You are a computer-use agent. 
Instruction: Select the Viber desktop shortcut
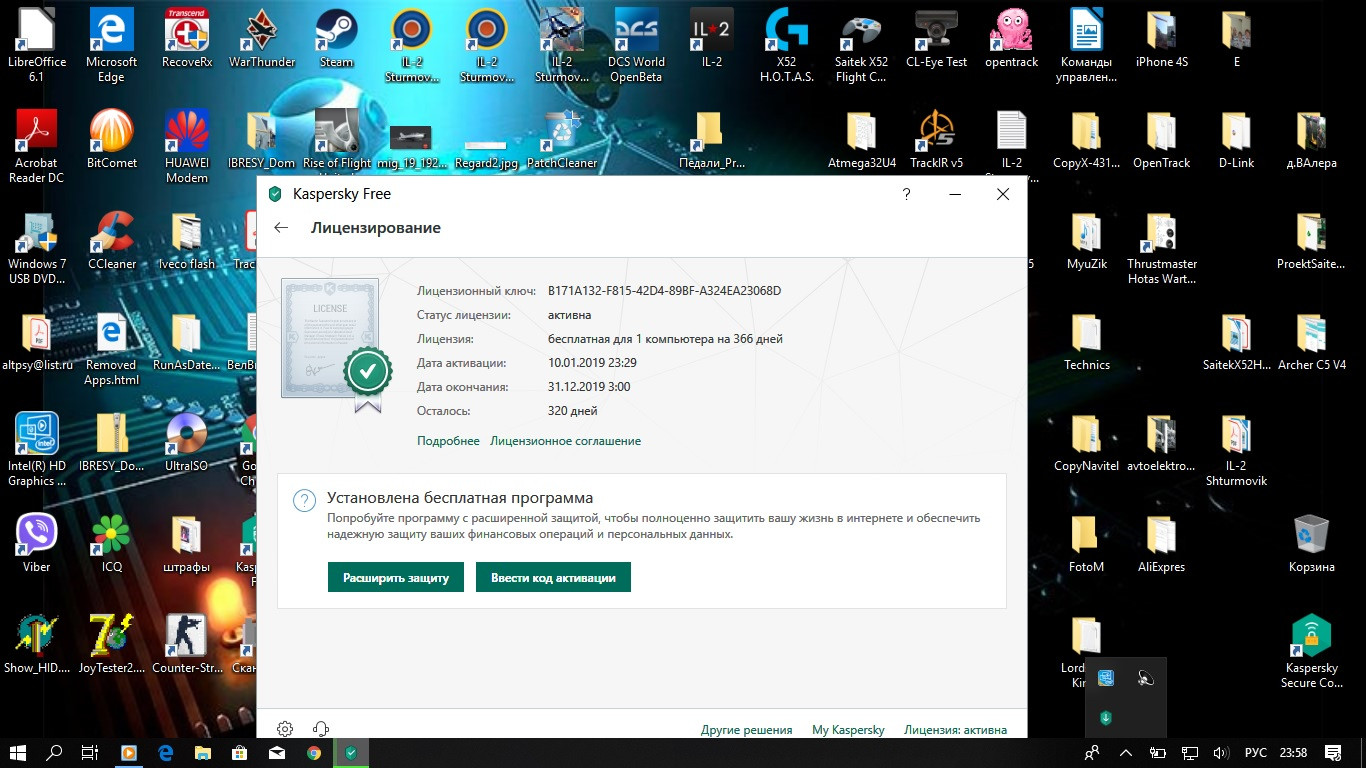[37, 543]
